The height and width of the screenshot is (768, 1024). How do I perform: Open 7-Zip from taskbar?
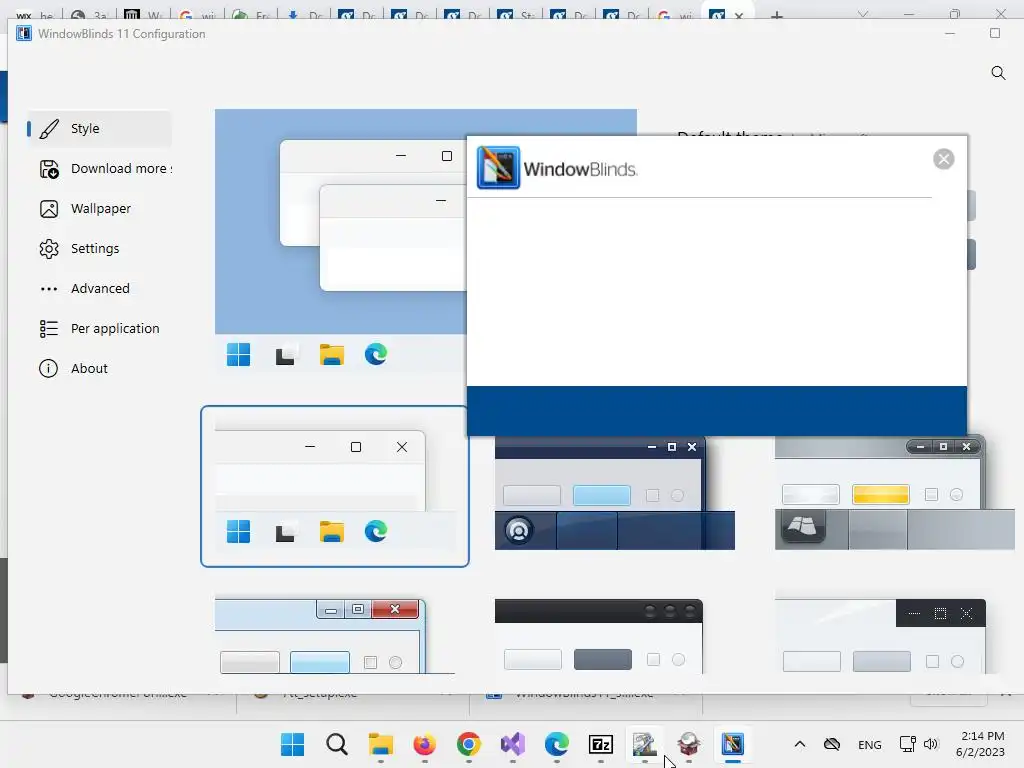[x=601, y=744]
